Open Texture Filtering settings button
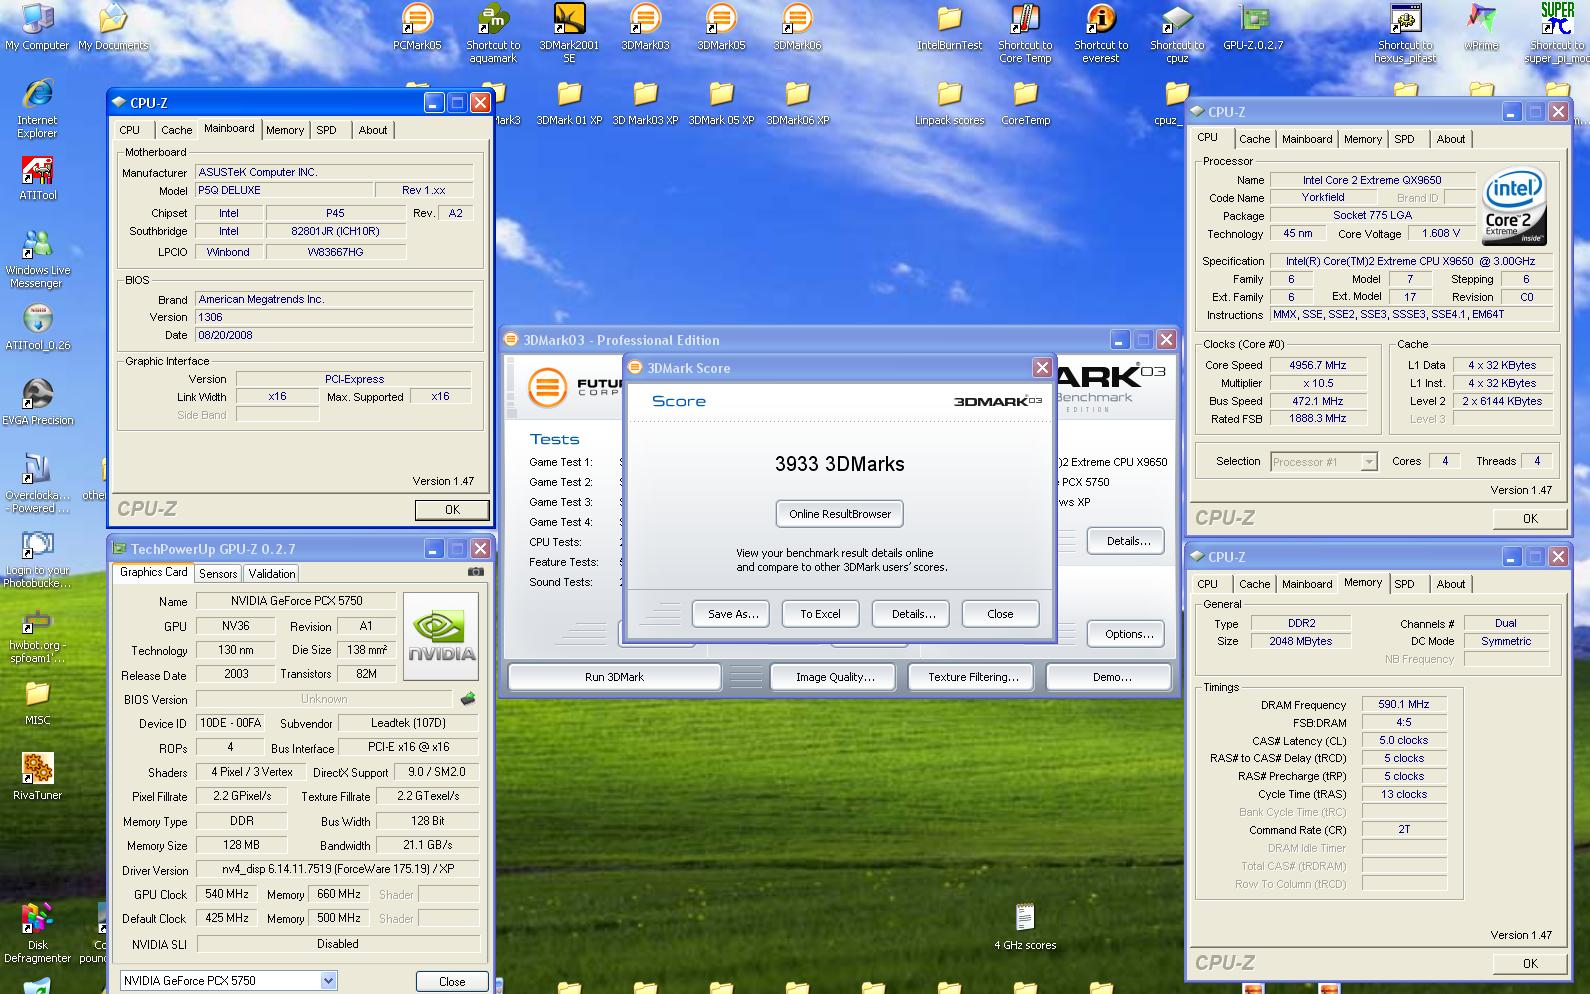Screen dimensions: 1590x994 (x=973, y=677)
